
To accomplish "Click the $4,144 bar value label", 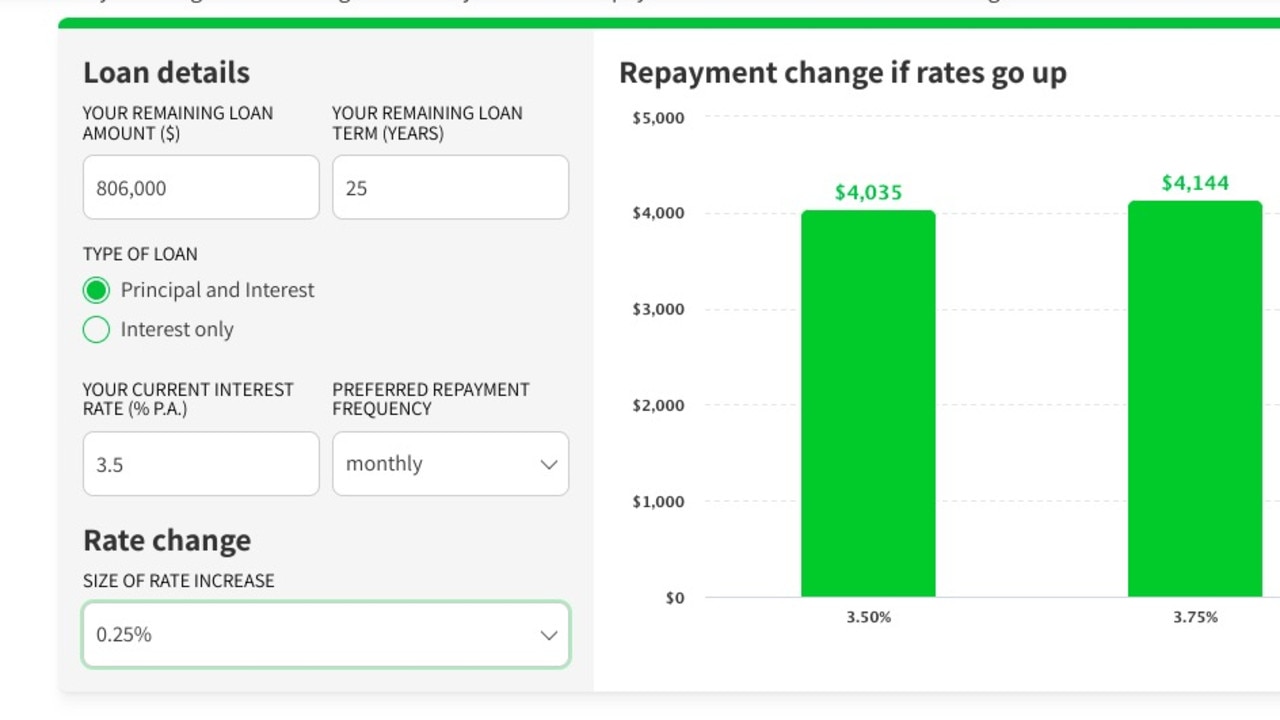I will (x=1195, y=183).
